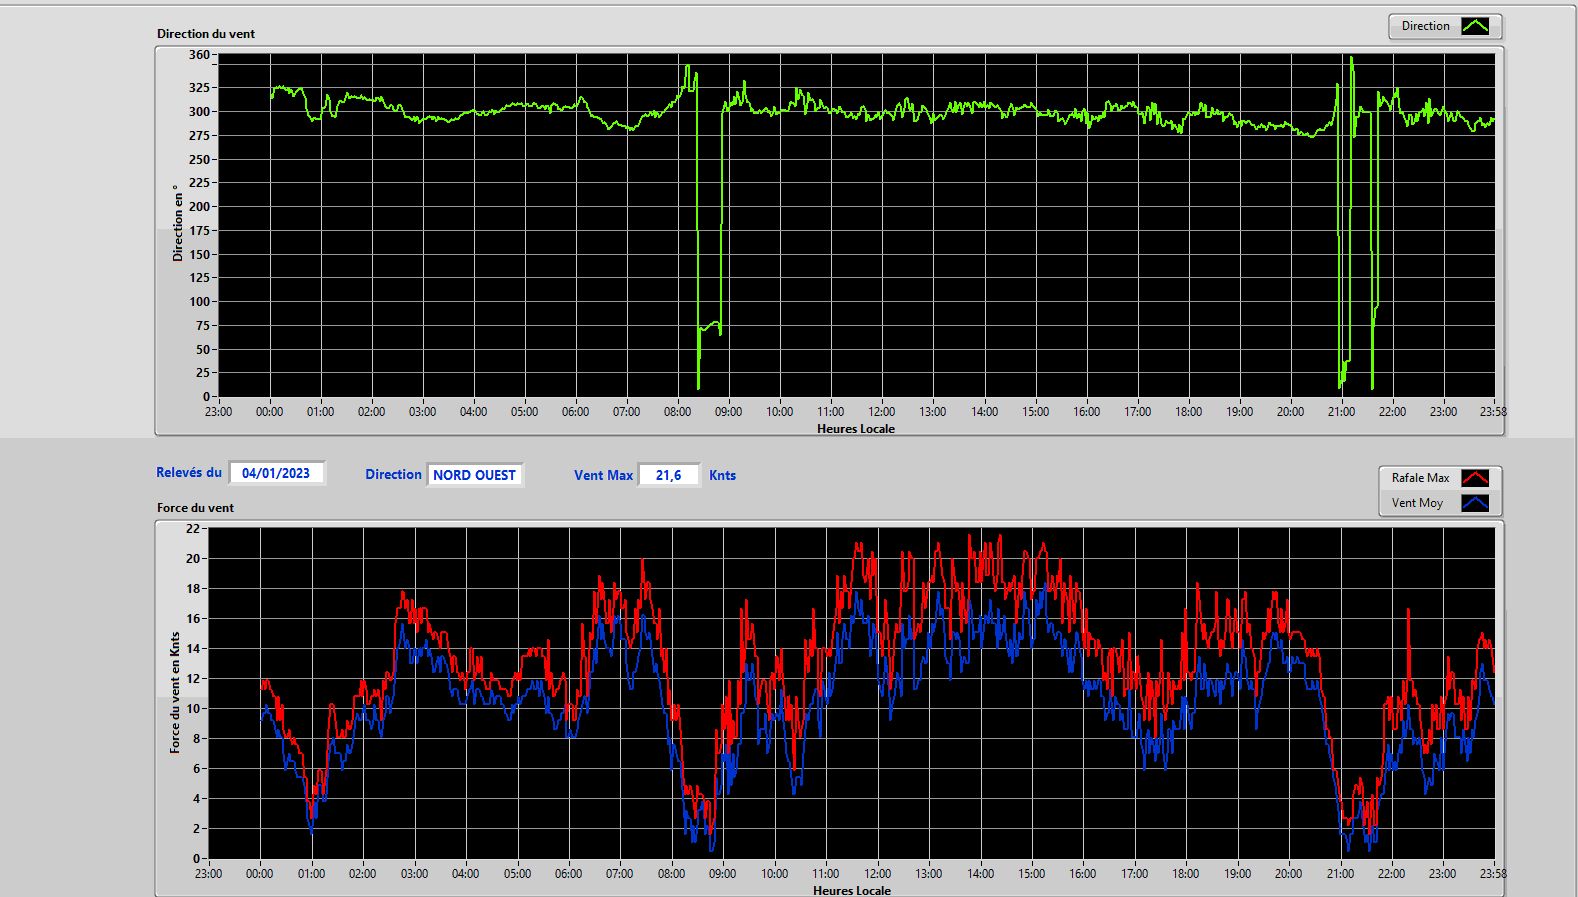
Task: Click the blue 'Direction' label beside NORD OUEST
Action: (x=393, y=474)
